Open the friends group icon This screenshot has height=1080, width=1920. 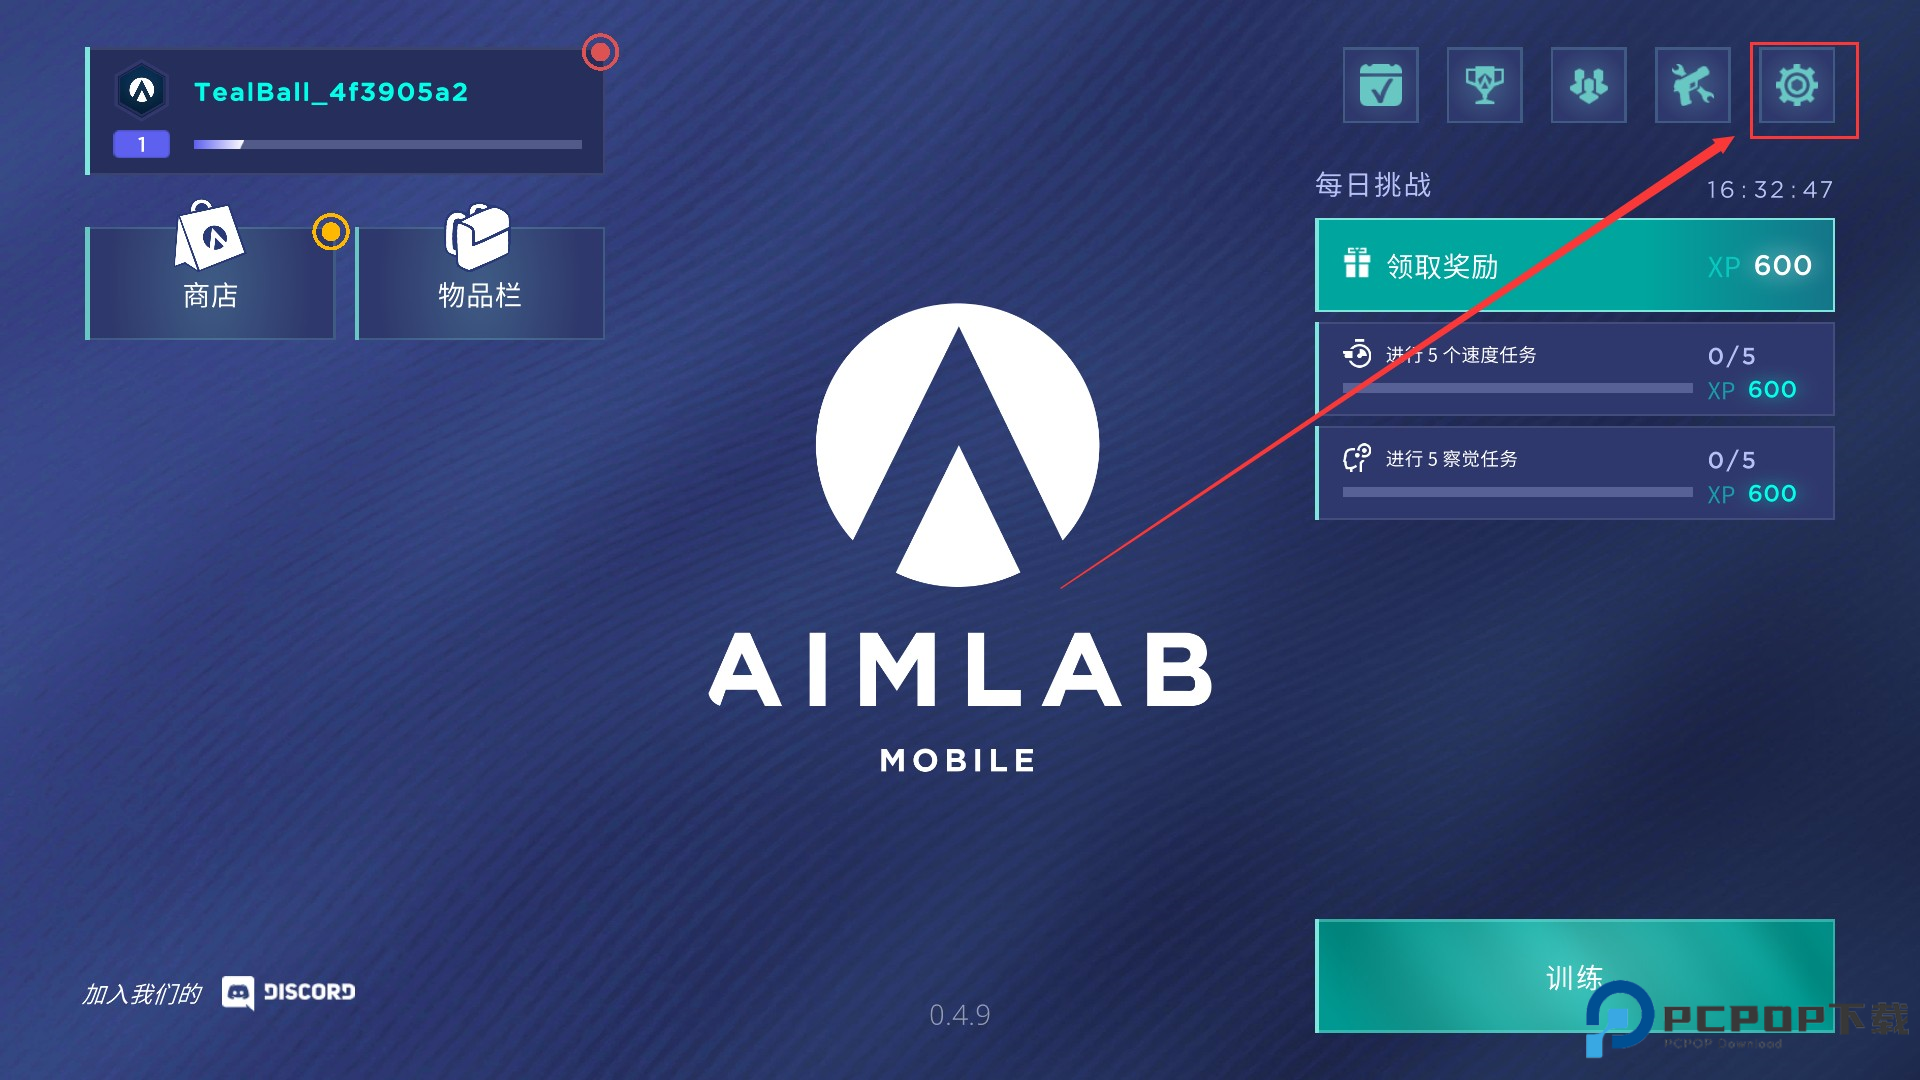coord(1588,85)
